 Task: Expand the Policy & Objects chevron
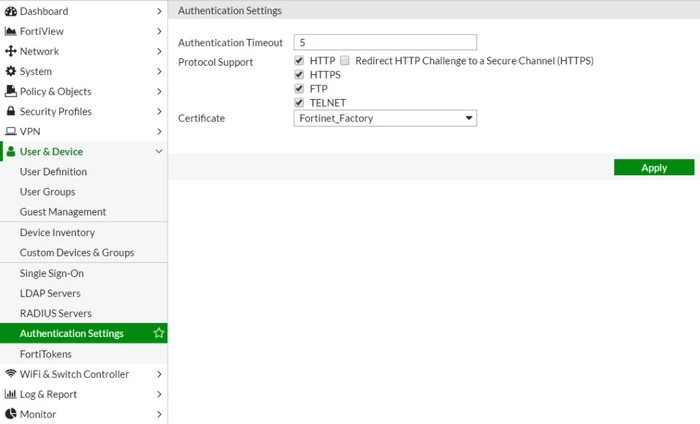[x=159, y=91]
